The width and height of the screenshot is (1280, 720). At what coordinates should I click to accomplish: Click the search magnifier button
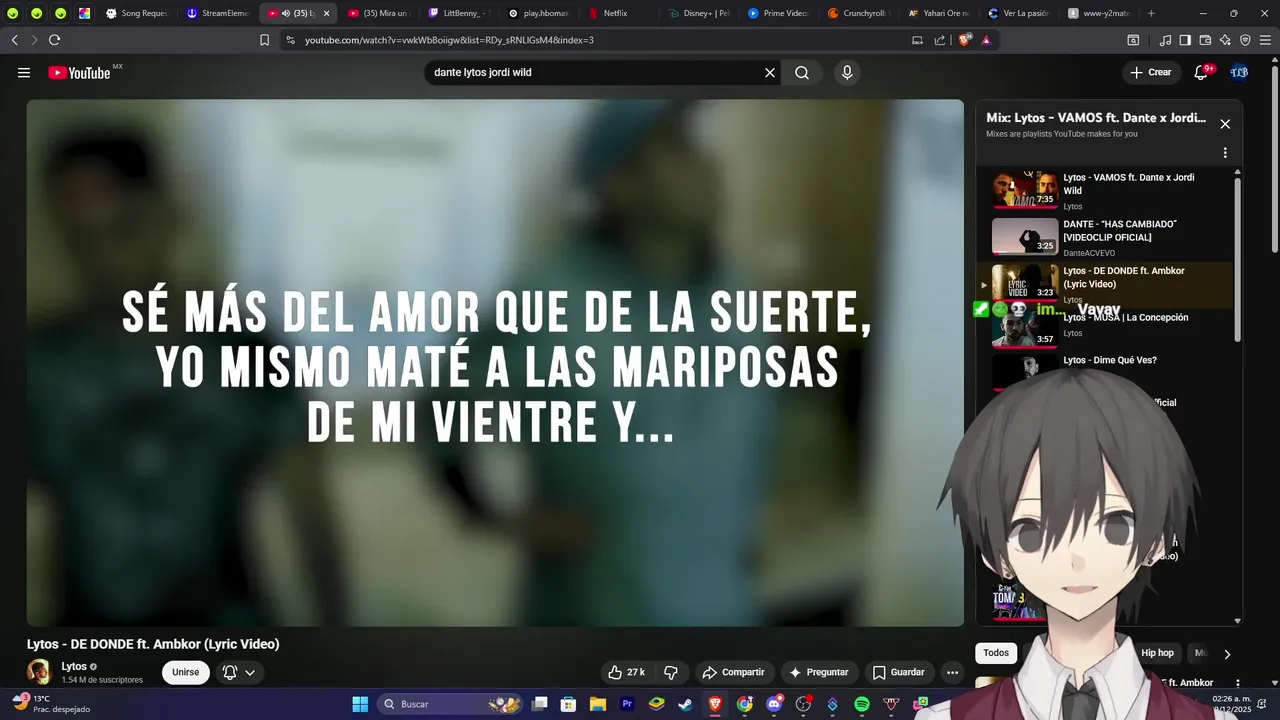[802, 73]
